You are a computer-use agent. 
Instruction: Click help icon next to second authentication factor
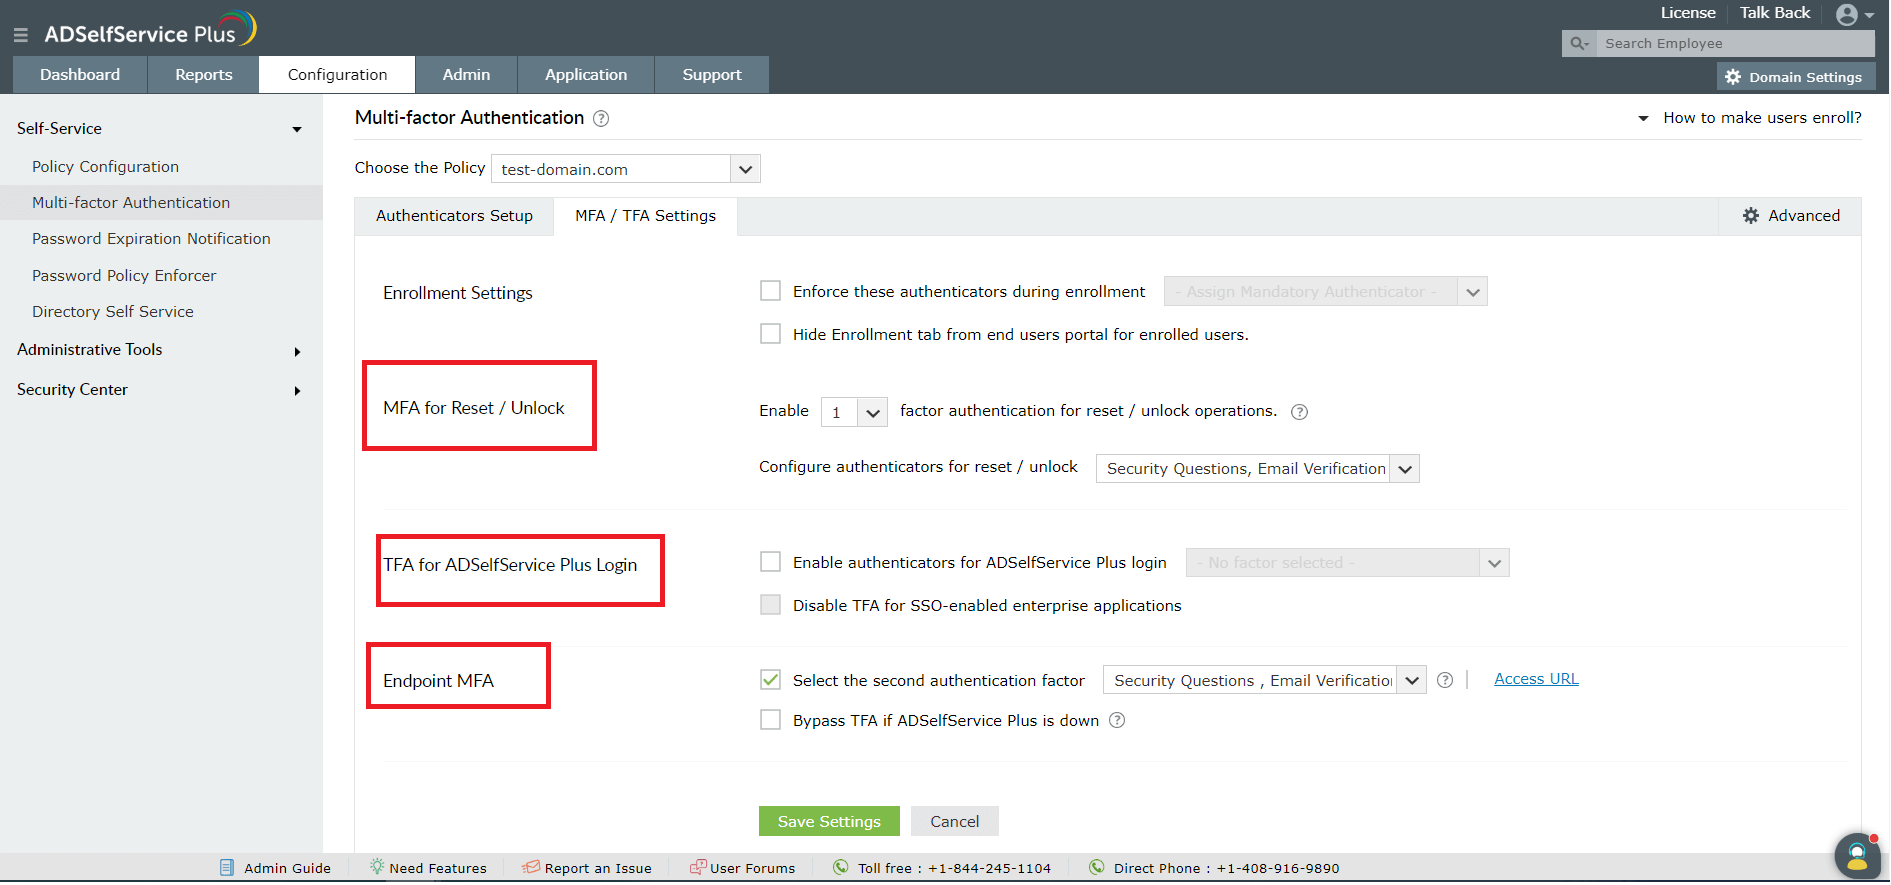pos(1445,680)
